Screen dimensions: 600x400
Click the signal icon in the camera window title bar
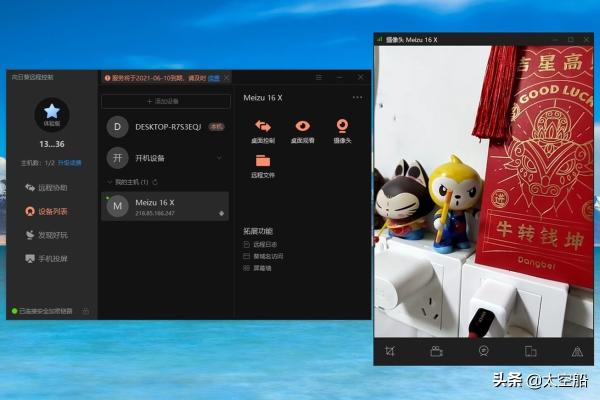pos(380,39)
